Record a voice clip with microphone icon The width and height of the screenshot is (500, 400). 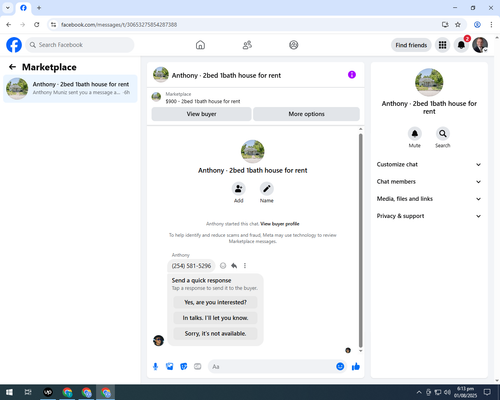click(155, 367)
